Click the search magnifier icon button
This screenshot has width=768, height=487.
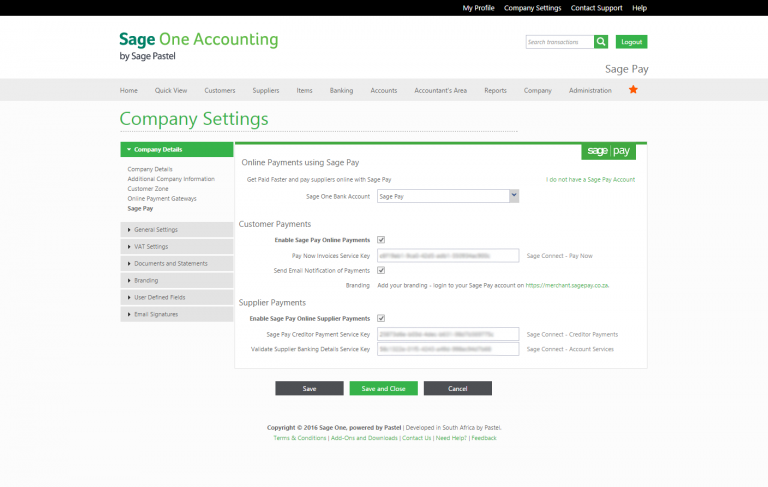[601, 42]
